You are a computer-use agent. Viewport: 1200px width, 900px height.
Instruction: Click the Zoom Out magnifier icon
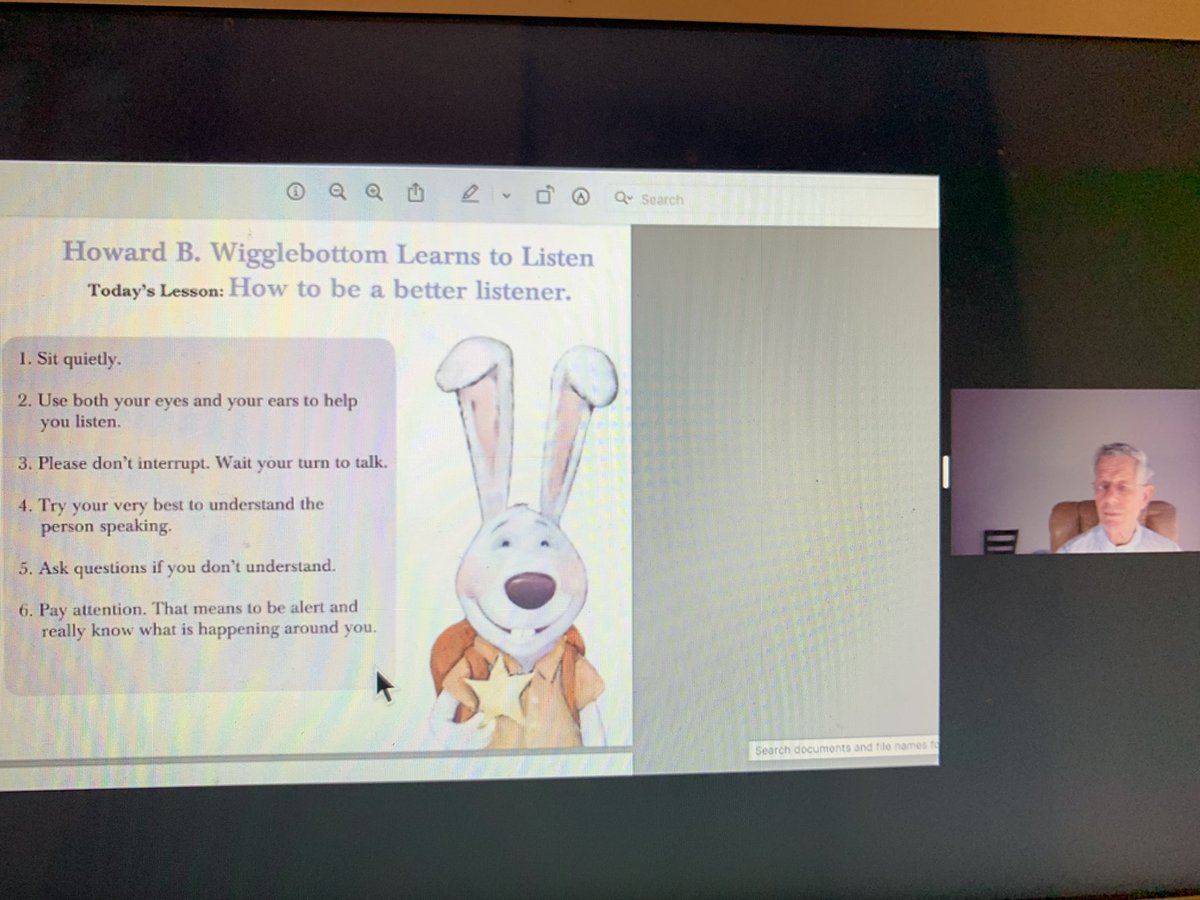point(337,193)
